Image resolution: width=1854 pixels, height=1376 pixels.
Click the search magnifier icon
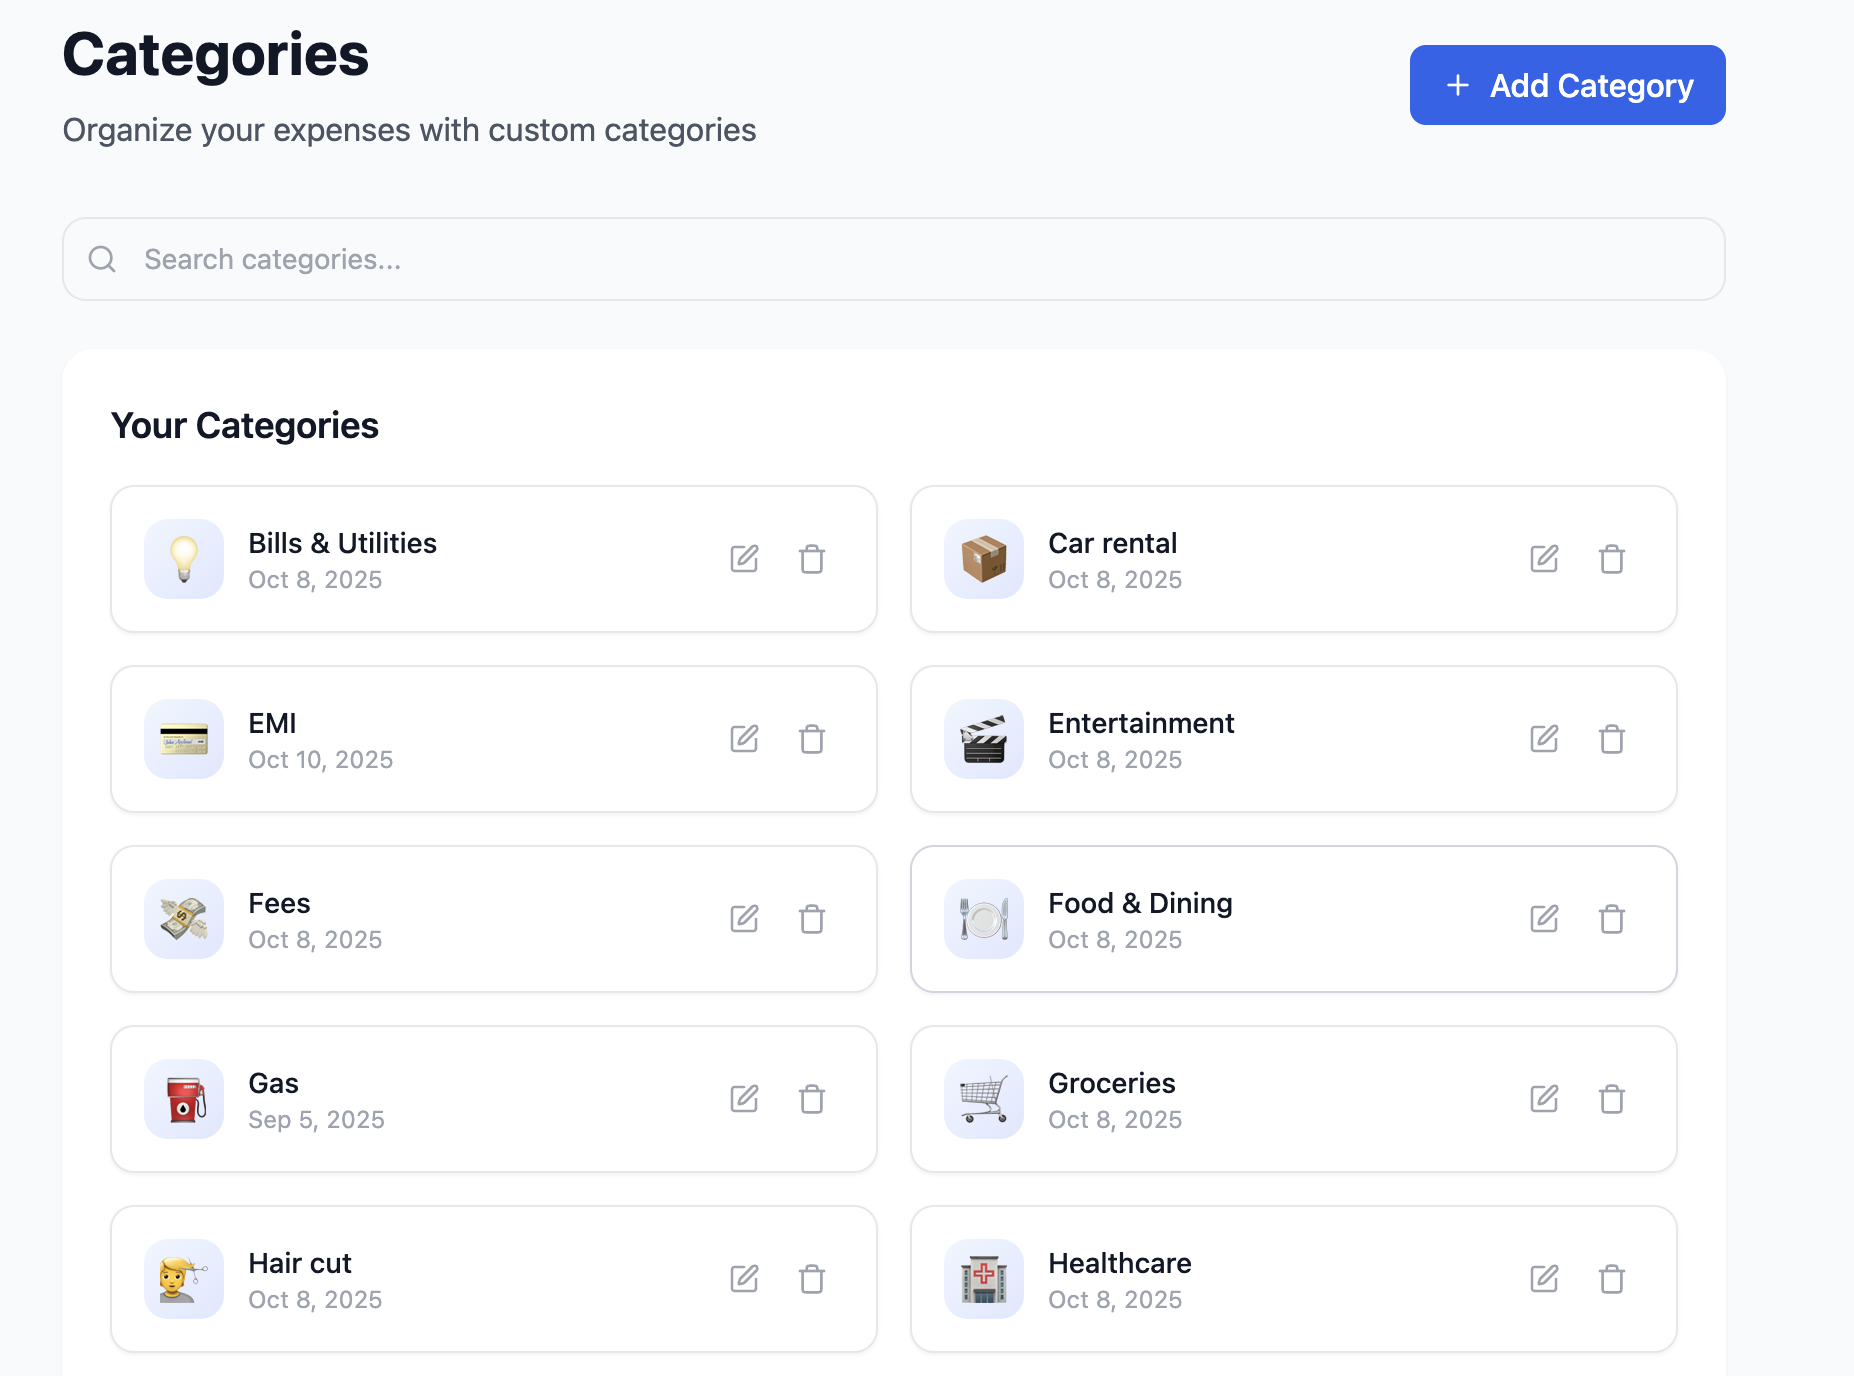coord(102,259)
